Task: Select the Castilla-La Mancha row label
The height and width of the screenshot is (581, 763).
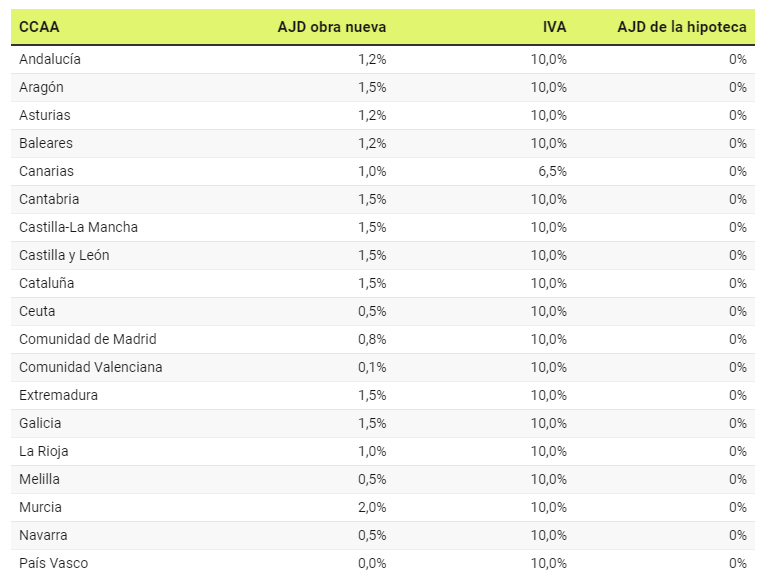Action: click(78, 227)
